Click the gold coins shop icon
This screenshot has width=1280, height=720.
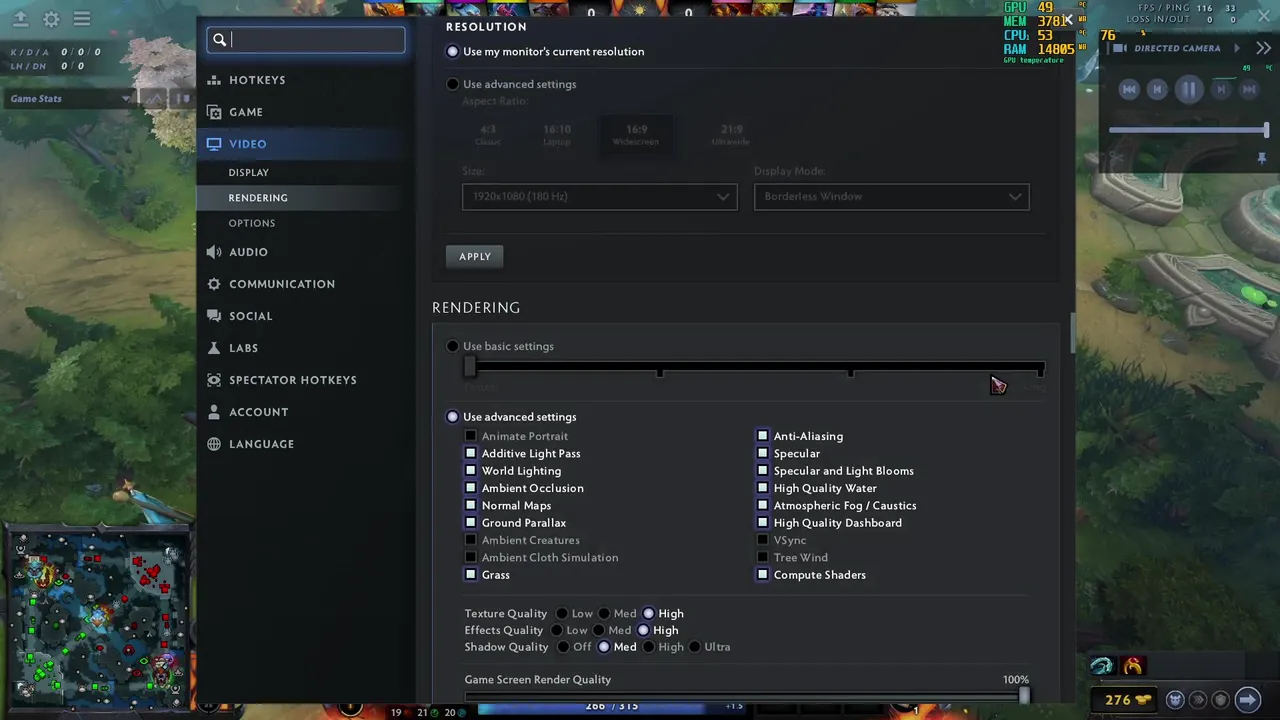pyautogui.click(x=1142, y=700)
